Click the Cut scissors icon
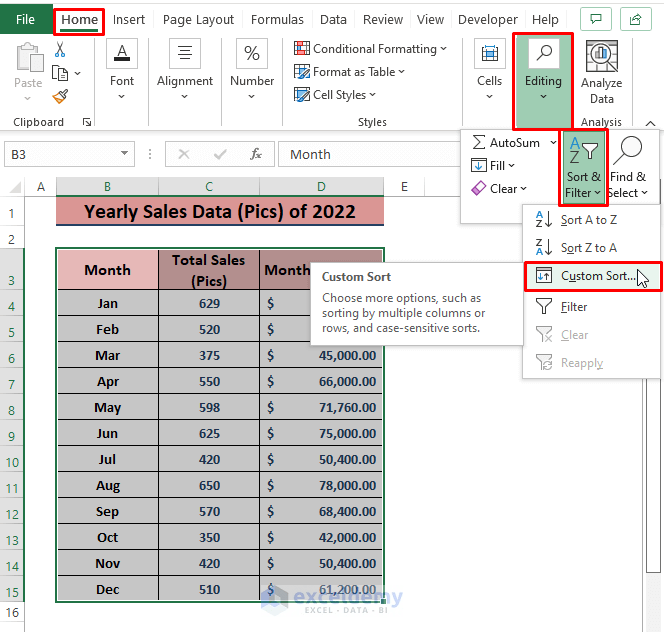 60,50
